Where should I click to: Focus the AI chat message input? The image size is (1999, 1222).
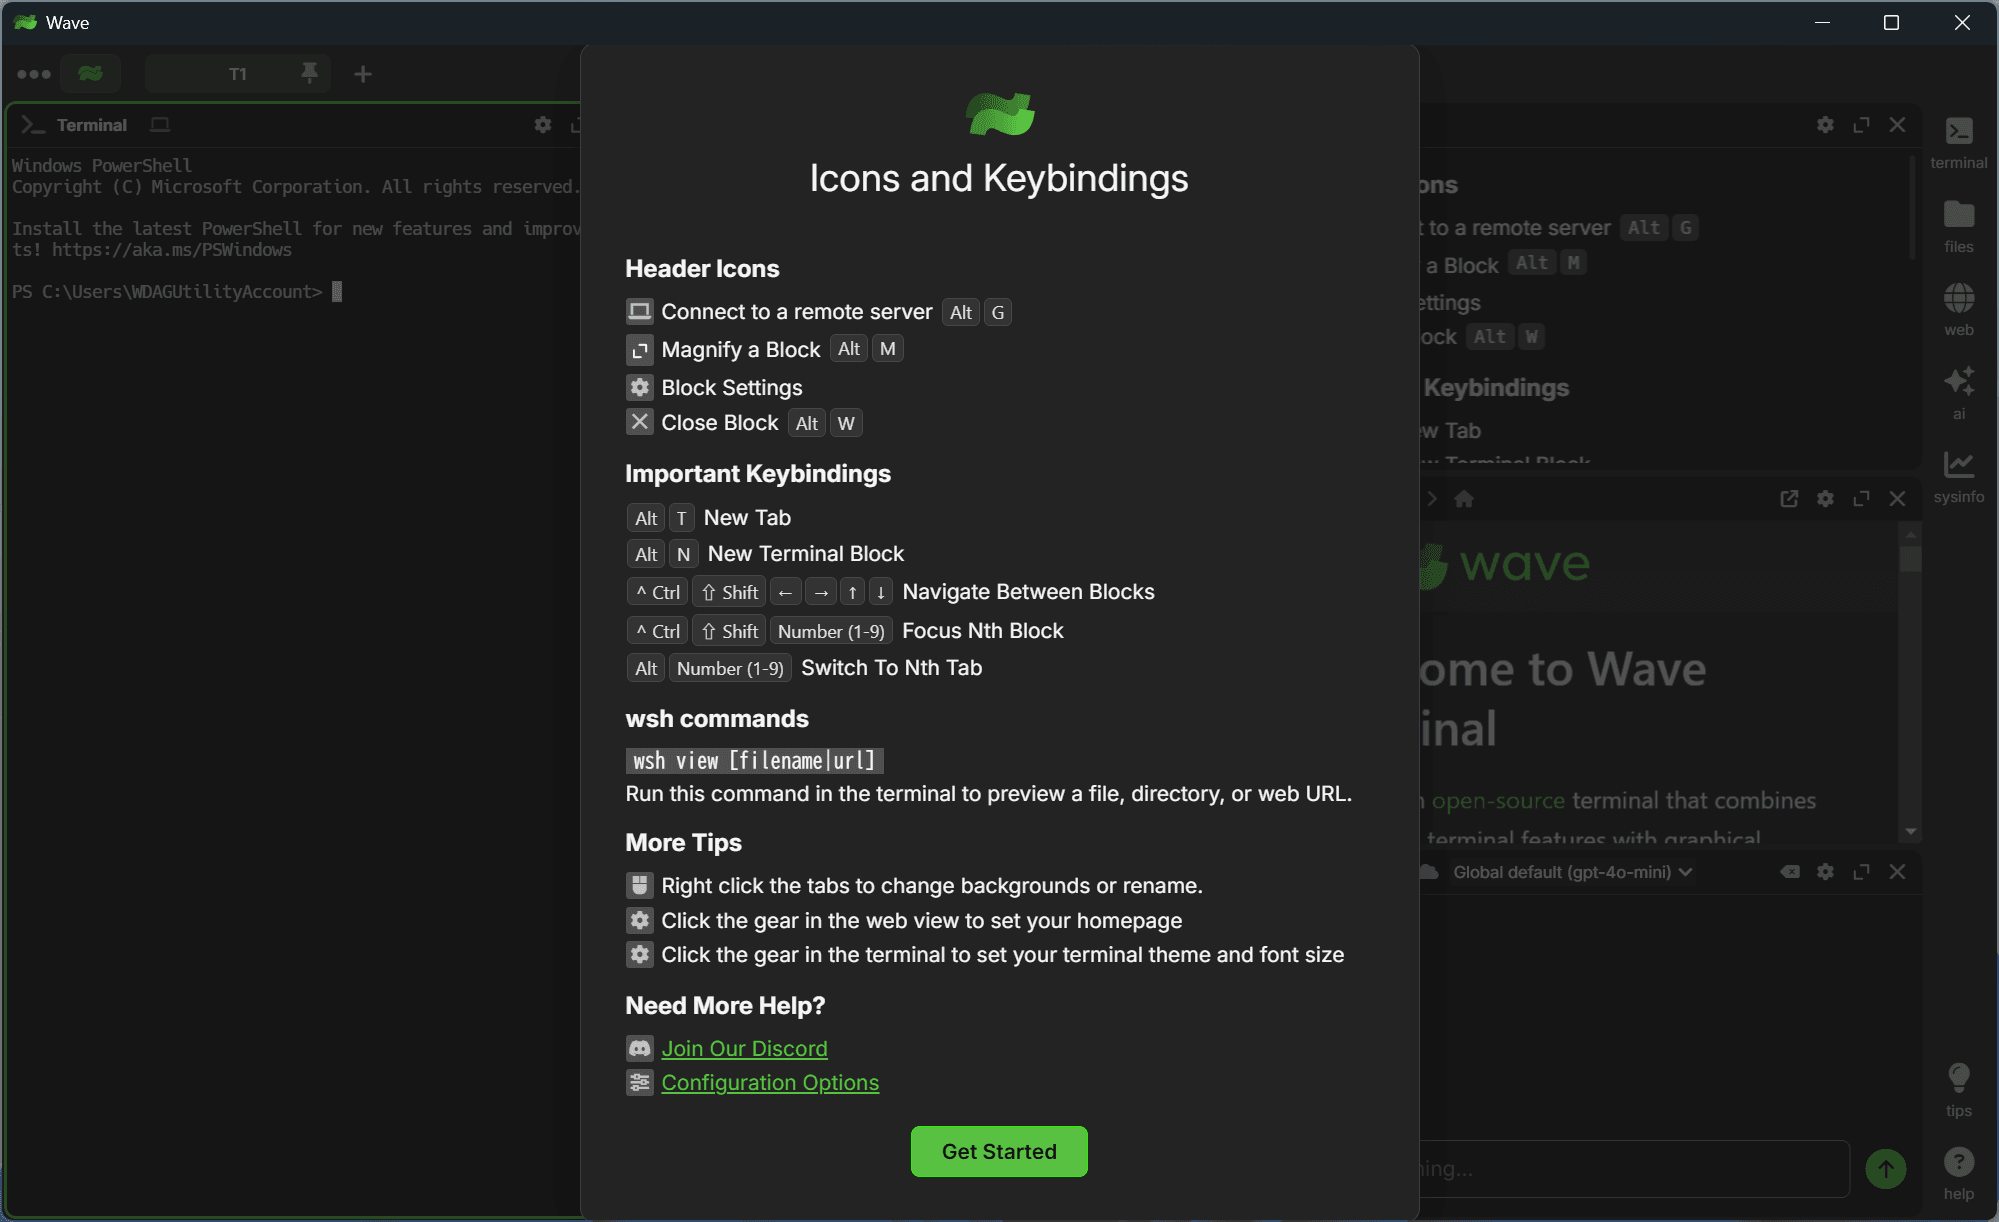pyautogui.click(x=1634, y=1168)
